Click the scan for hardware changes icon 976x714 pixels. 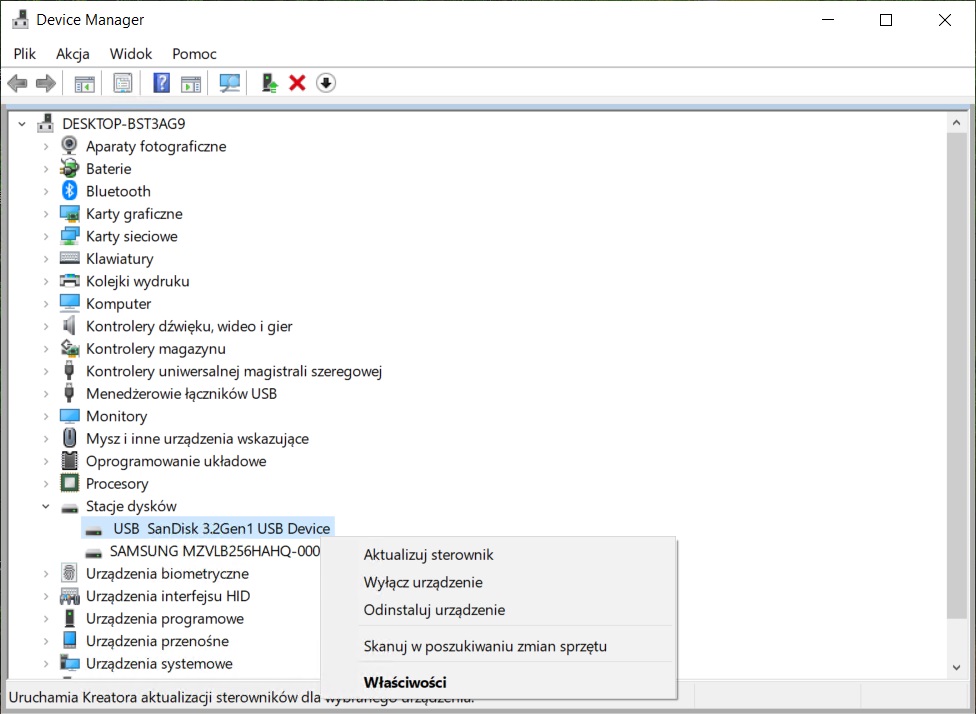(x=230, y=83)
